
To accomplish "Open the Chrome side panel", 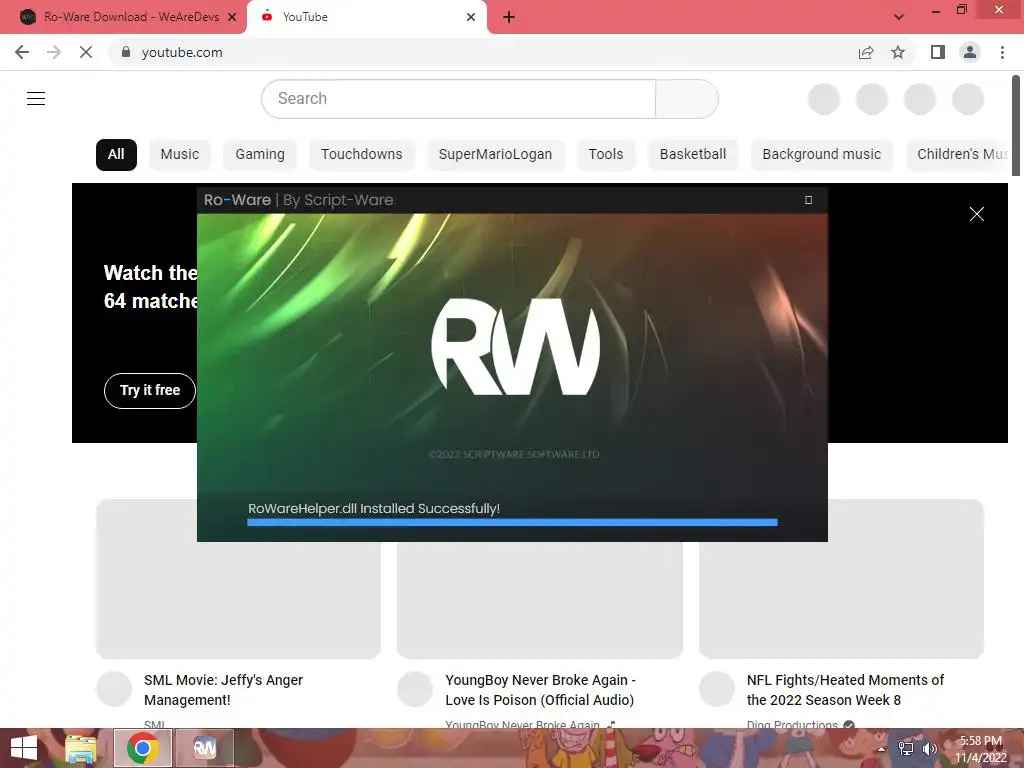I will click(x=938, y=52).
